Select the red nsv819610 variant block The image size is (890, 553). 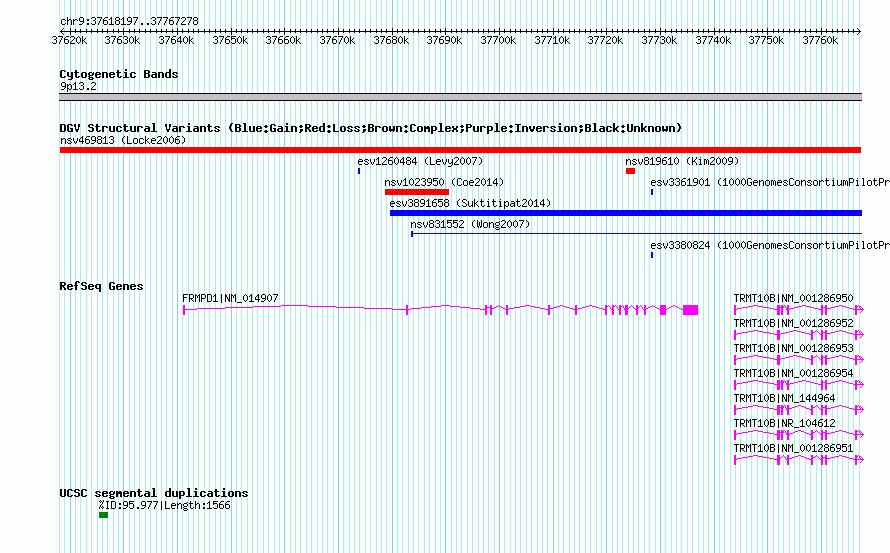pyautogui.click(x=630, y=171)
